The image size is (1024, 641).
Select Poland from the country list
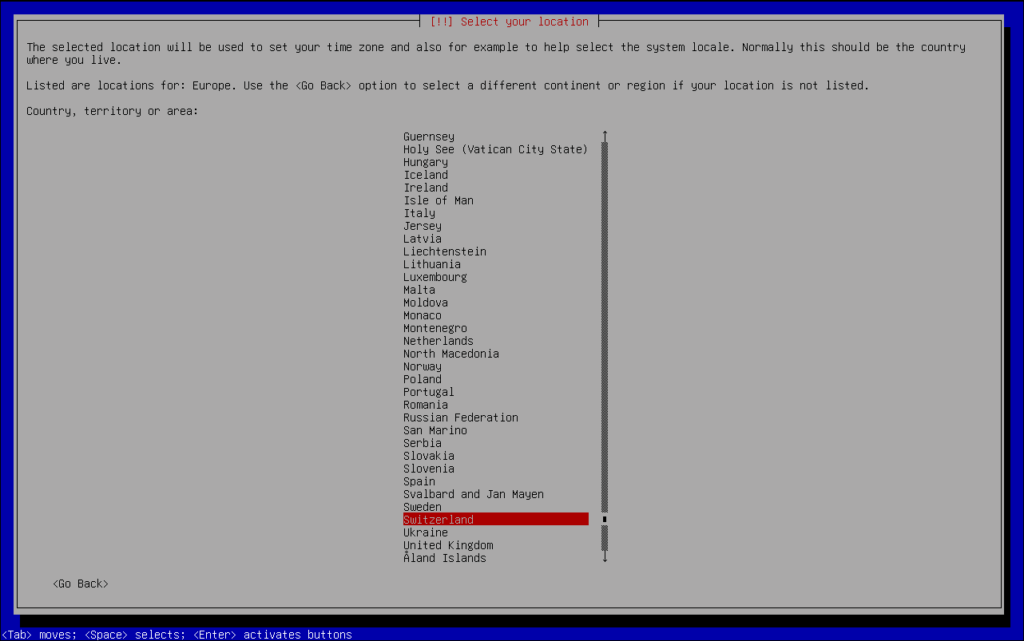(422, 380)
